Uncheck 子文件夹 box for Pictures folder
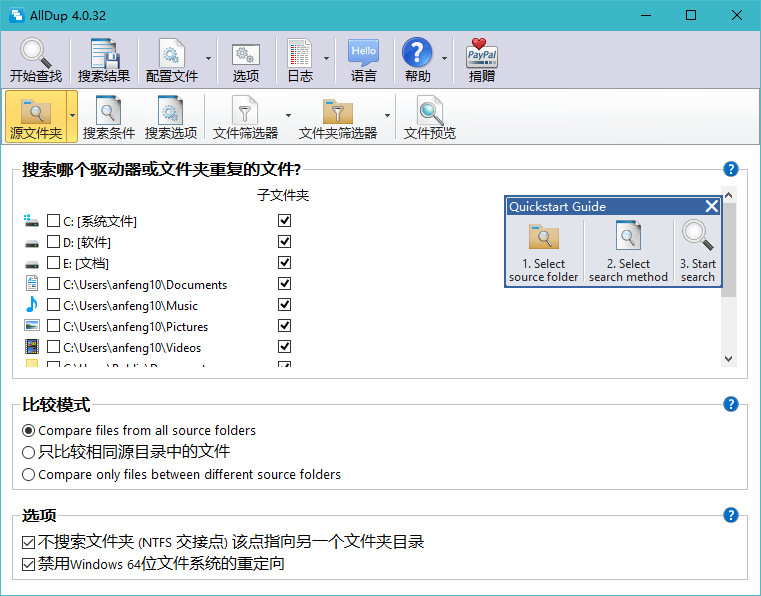This screenshot has width=761, height=596. (284, 326)
